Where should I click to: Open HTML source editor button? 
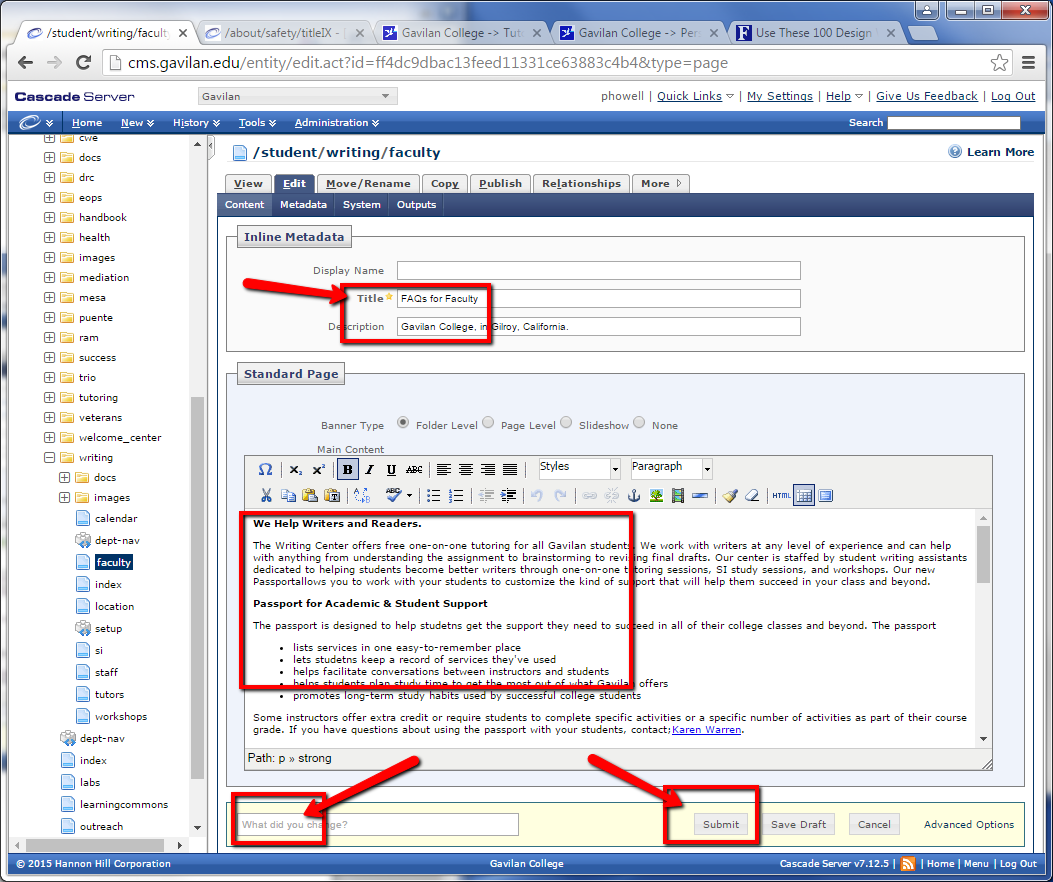click(x=781, y=496)
